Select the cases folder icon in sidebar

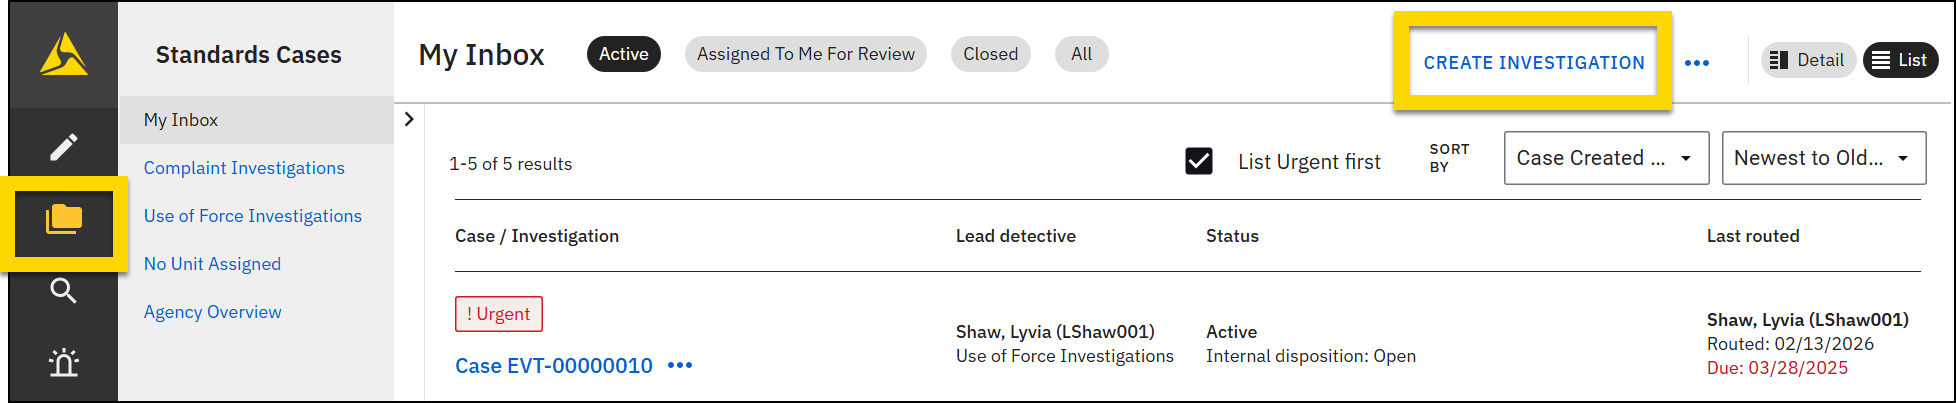(x=63, y=220)
